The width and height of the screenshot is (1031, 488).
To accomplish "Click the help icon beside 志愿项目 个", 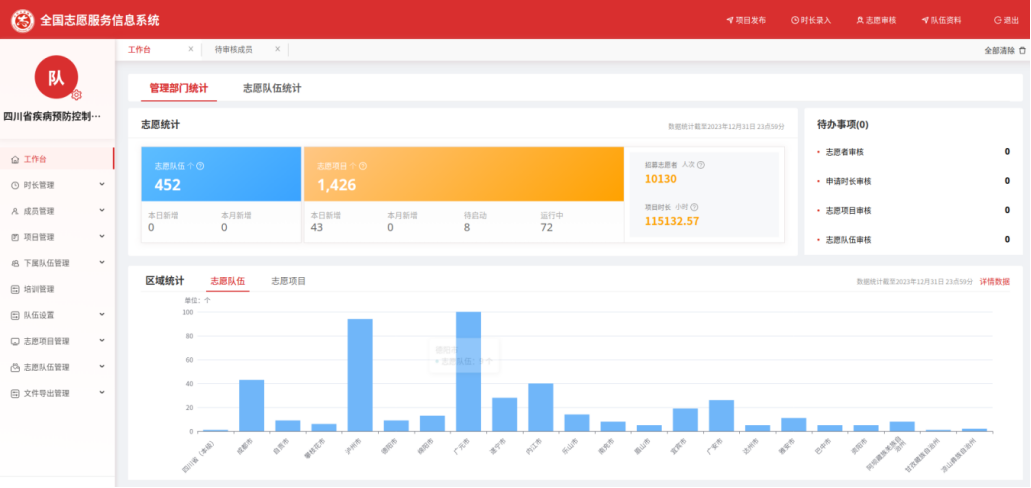I will (x=363, y=166).
